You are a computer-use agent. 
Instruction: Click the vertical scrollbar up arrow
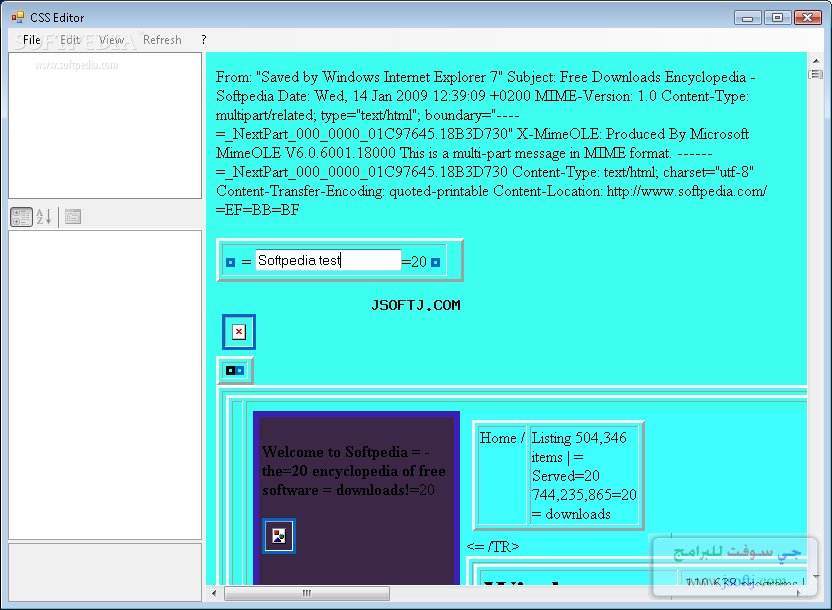click(816, 60)
